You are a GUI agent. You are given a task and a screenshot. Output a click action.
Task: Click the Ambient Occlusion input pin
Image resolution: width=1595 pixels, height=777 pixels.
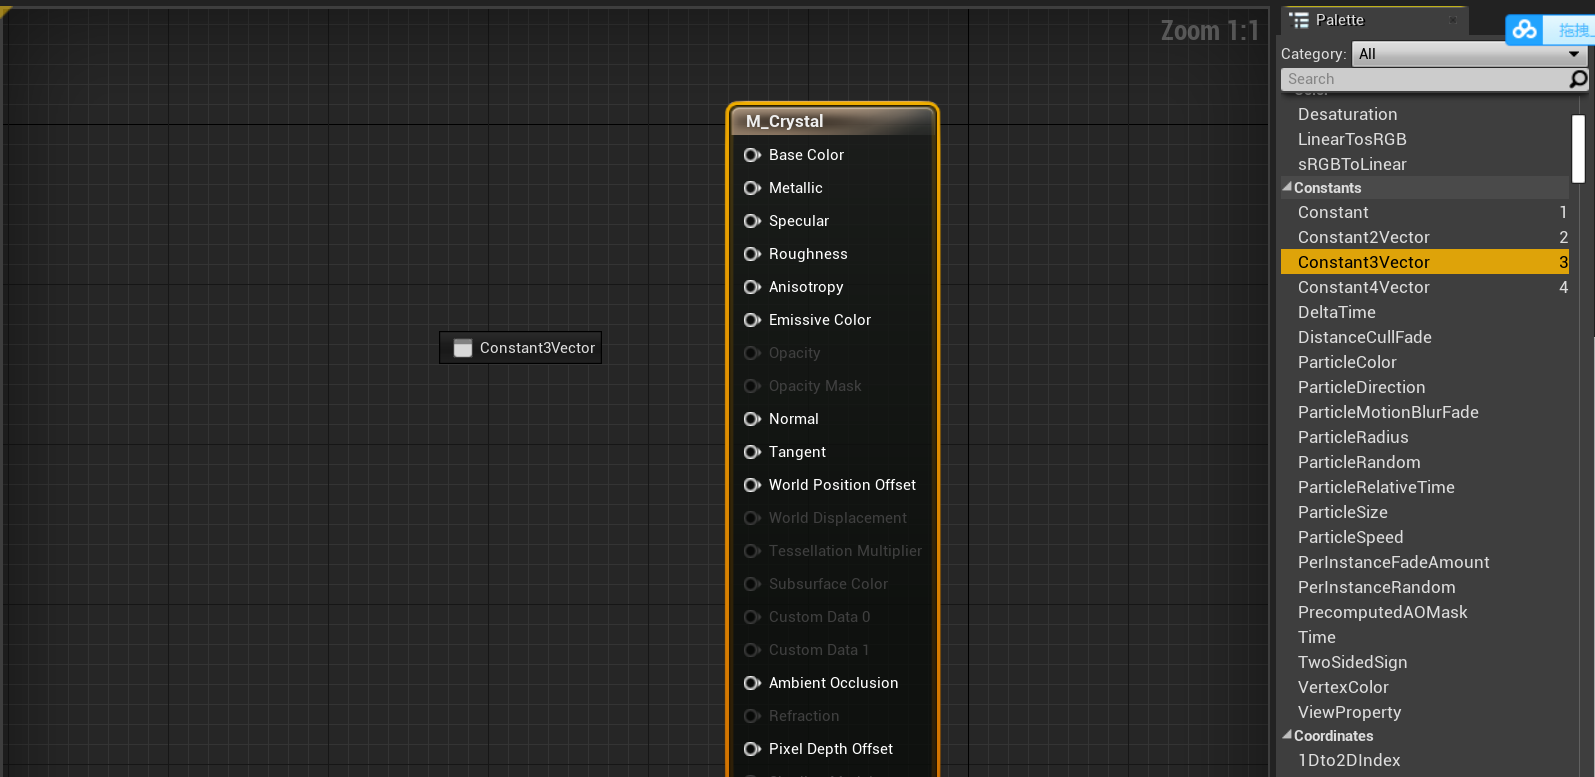[752, 683]
